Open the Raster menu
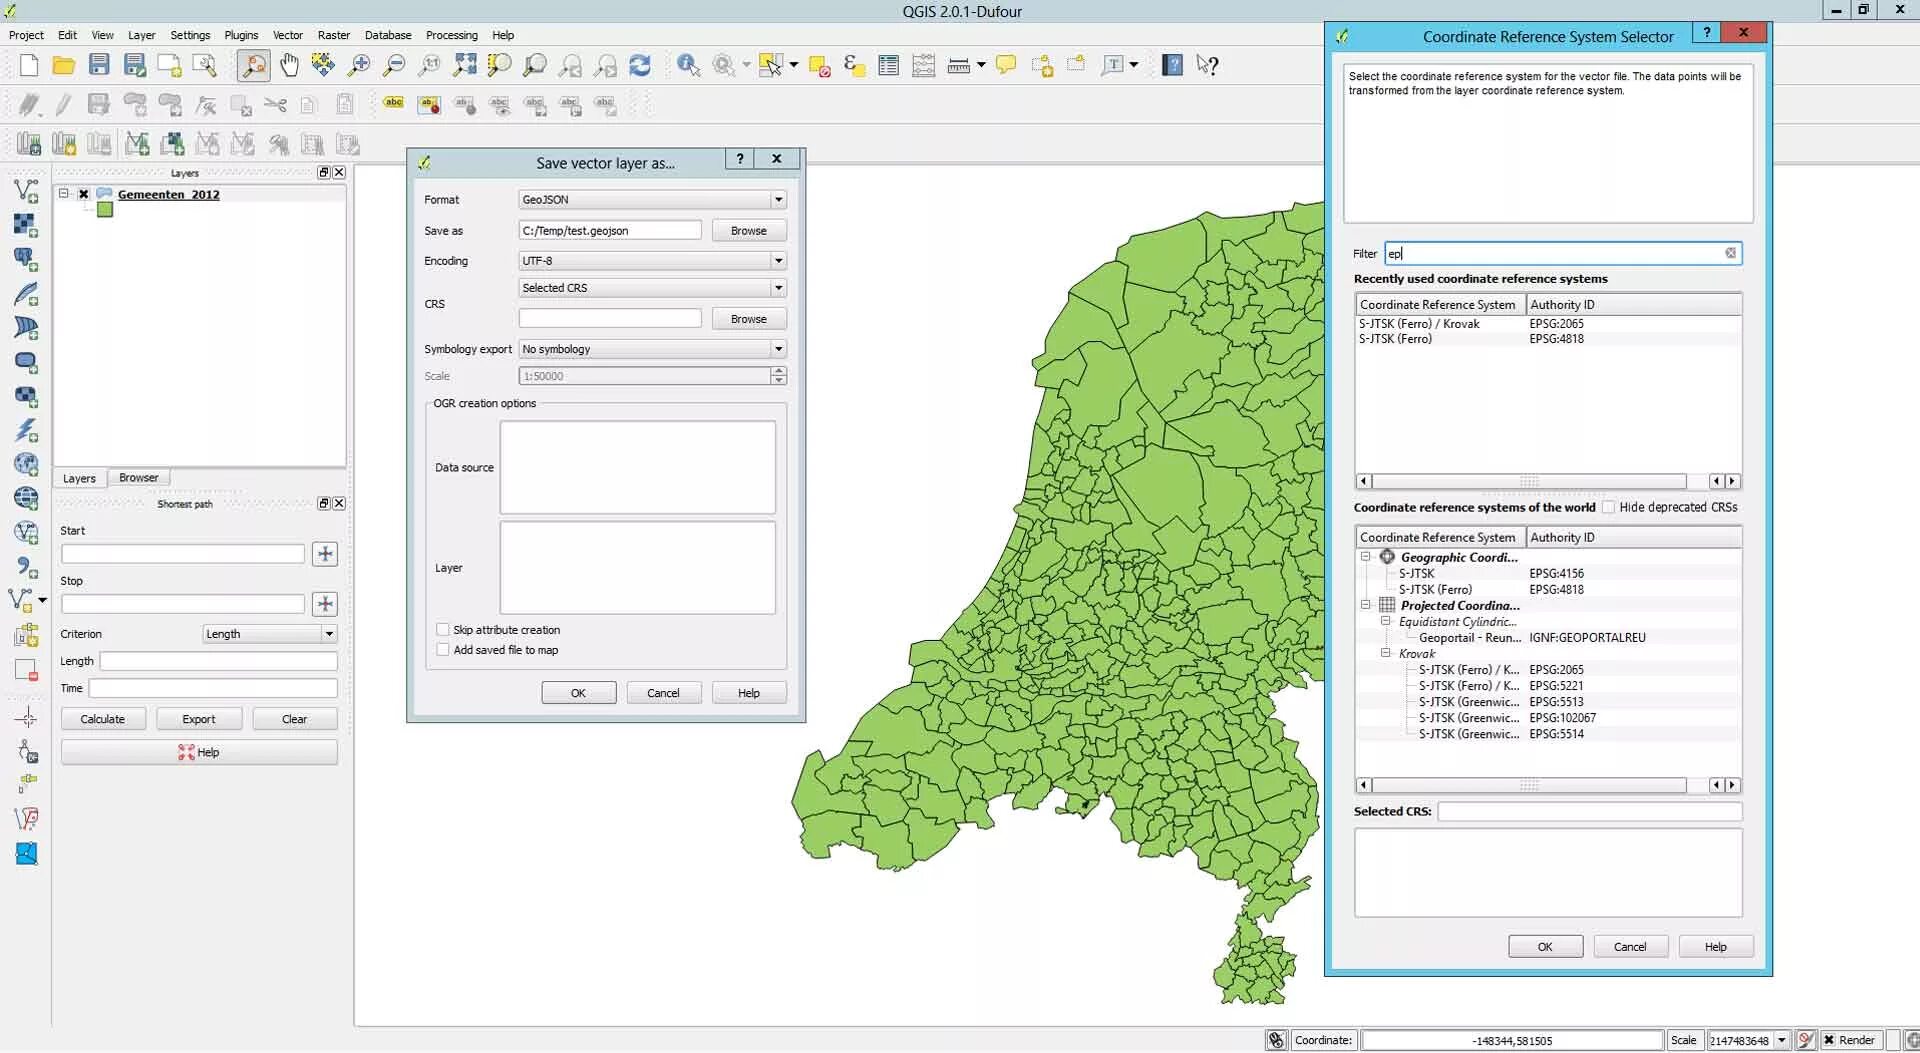 tap(334, 35)
